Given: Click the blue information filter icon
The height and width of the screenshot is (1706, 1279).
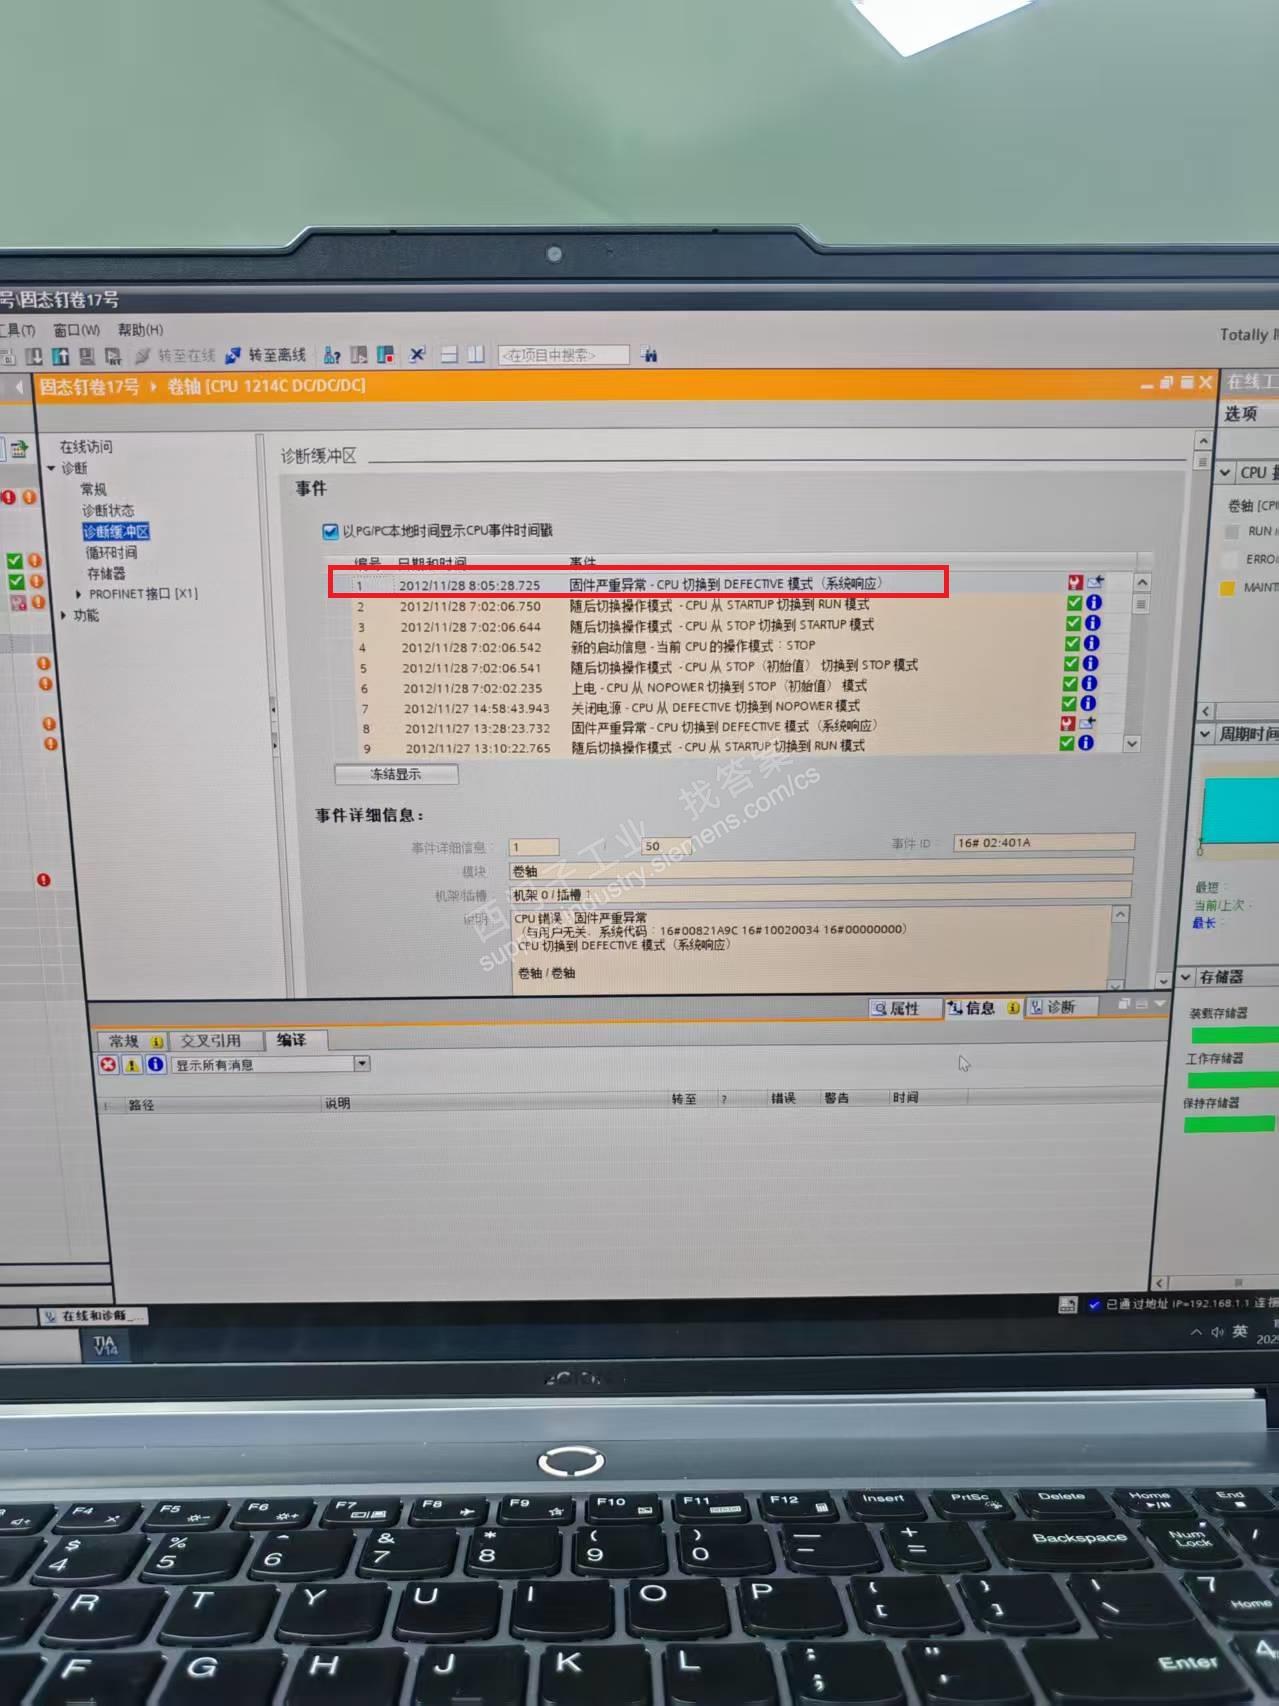Looking at the screenshot, I should 156,1064.
